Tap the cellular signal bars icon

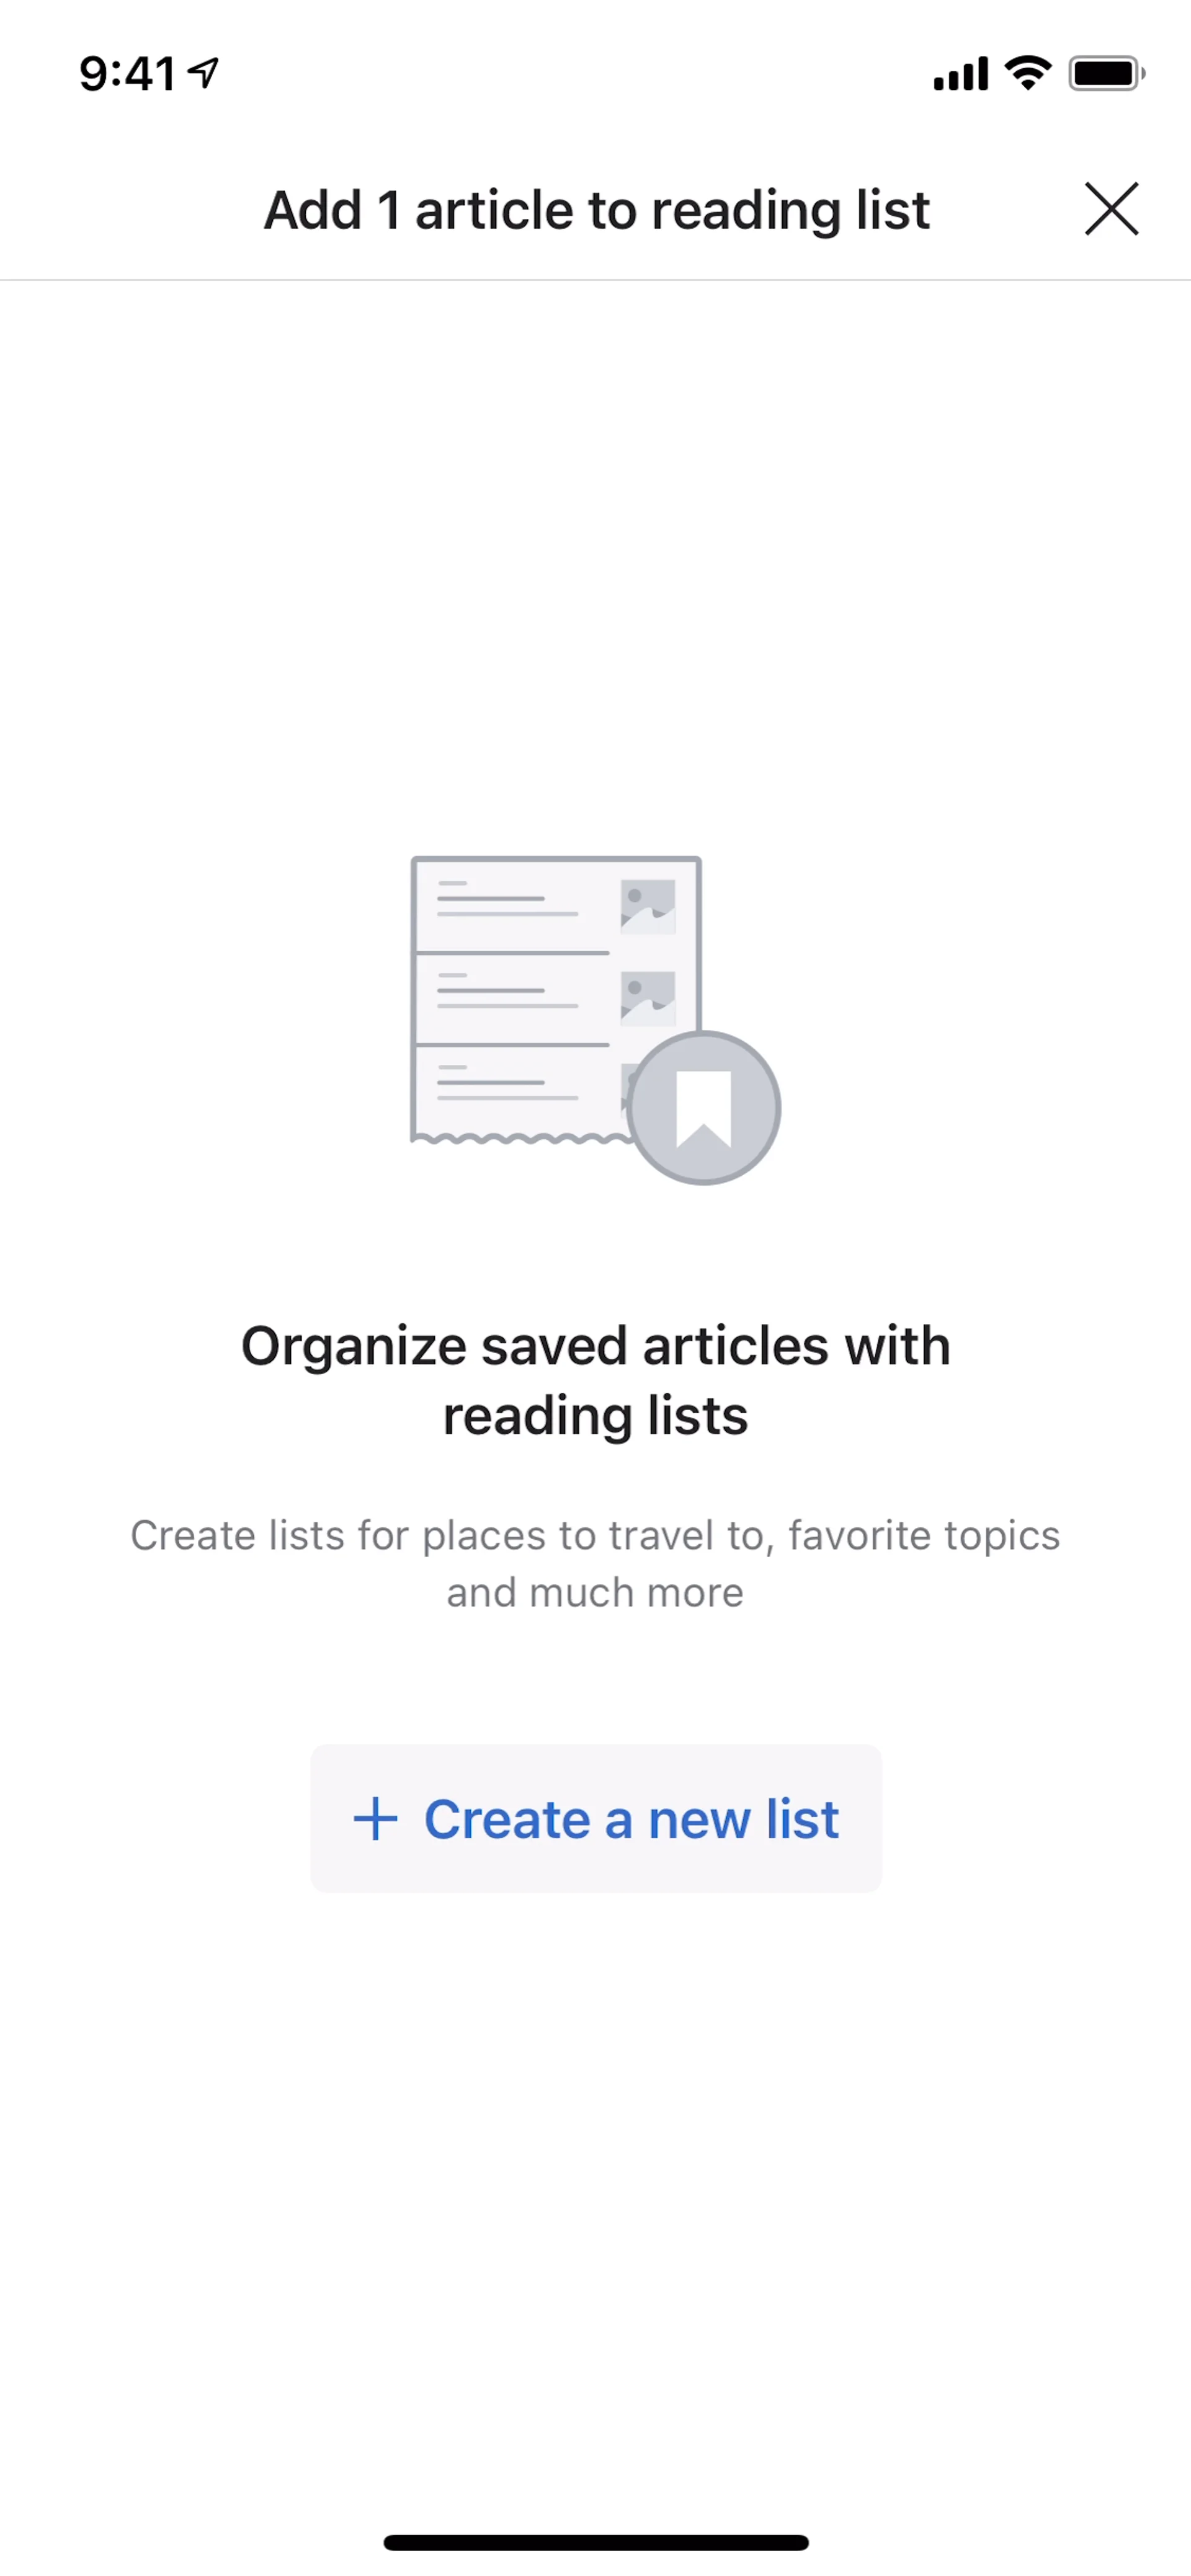click(x=960, y=74)
